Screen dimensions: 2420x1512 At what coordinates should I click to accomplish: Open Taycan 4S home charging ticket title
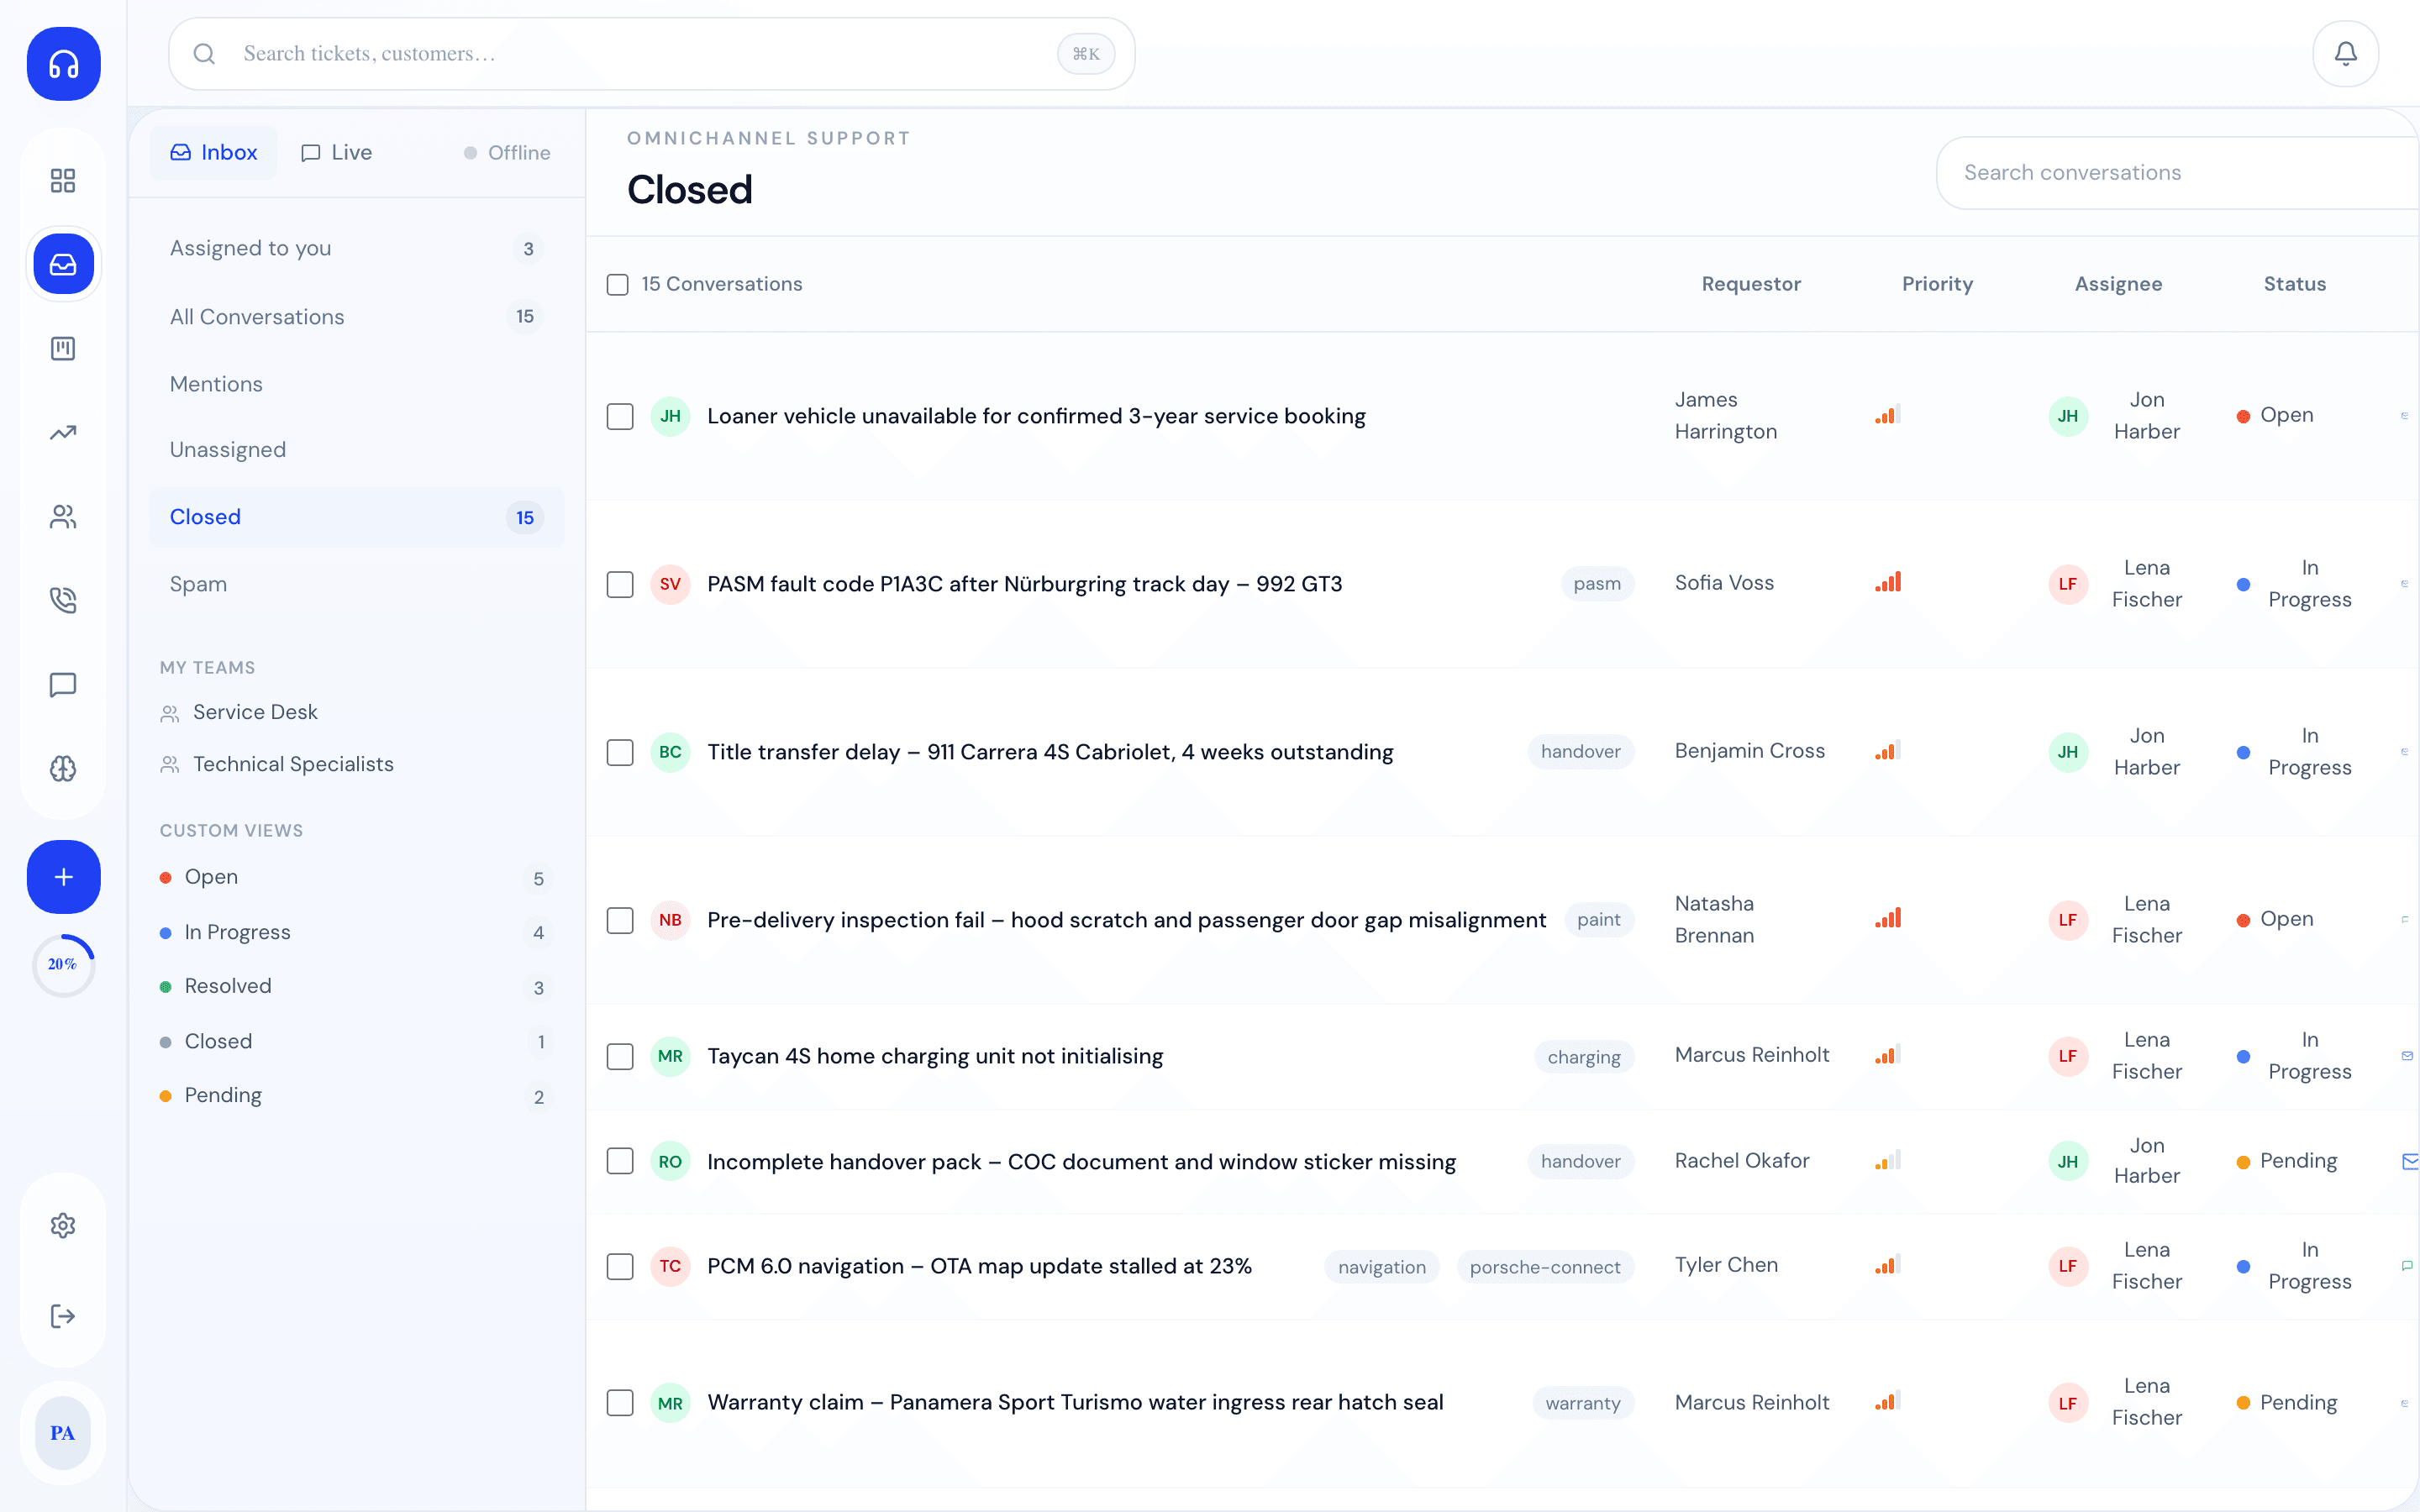click(x=935, y=1056)
